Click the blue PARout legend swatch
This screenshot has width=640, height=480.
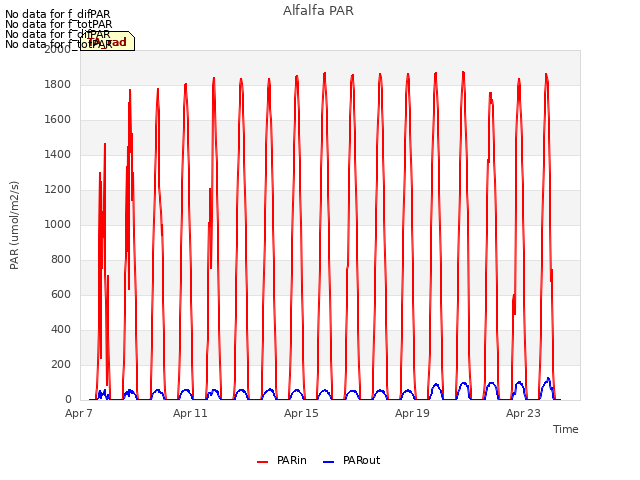[x=329, y=462]
